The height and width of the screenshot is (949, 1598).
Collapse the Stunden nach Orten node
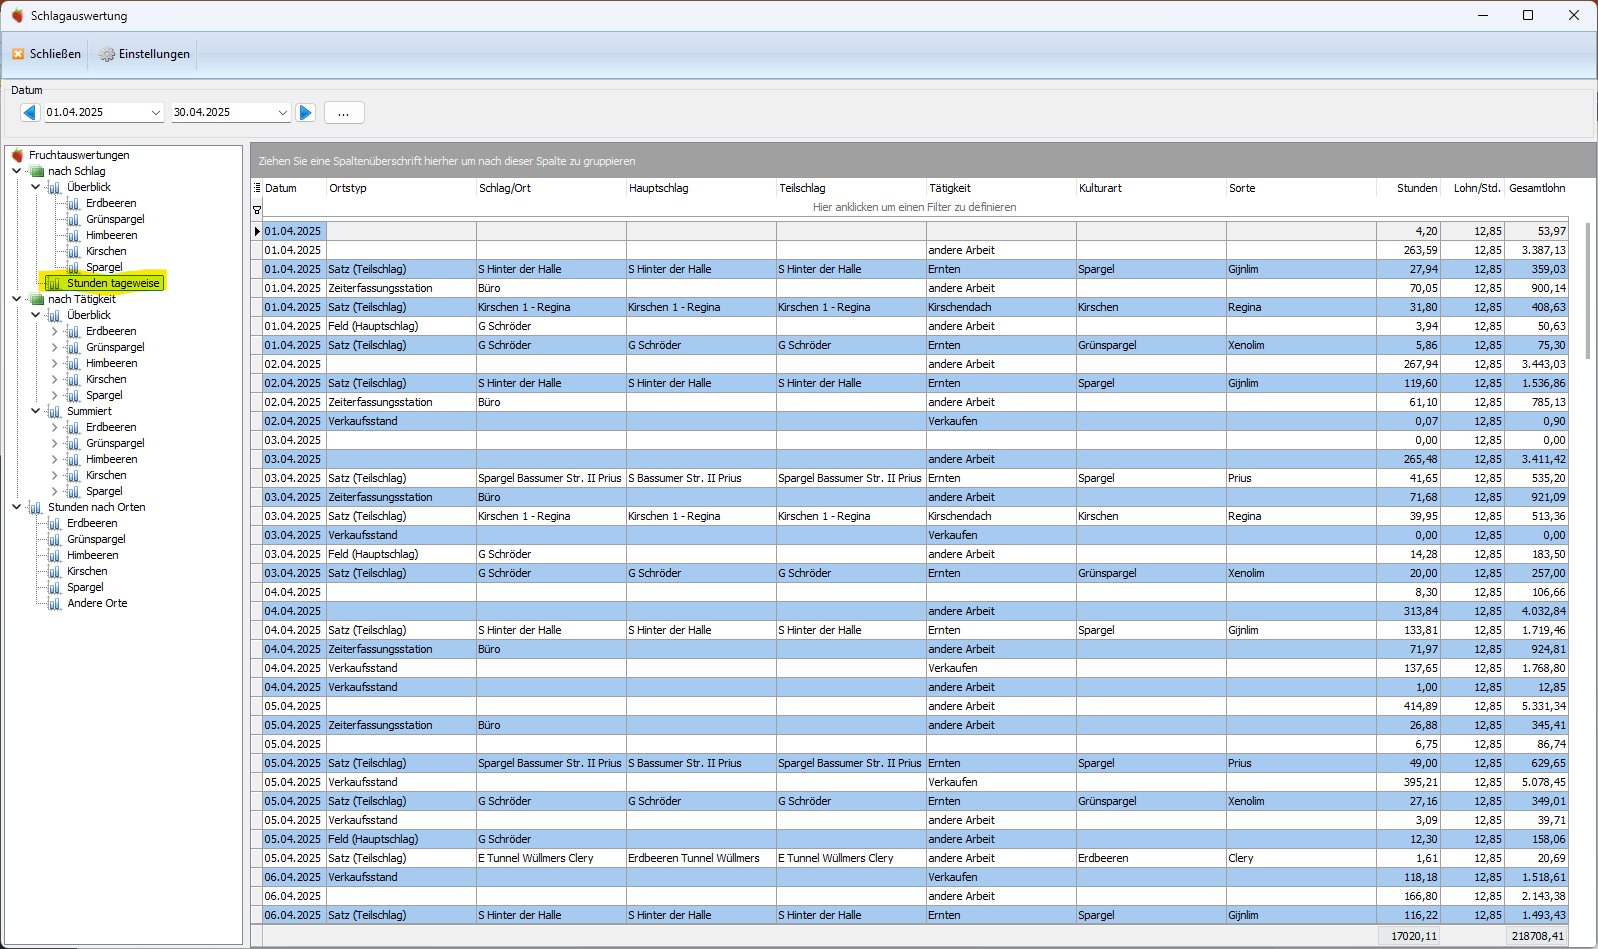[16, 507]
